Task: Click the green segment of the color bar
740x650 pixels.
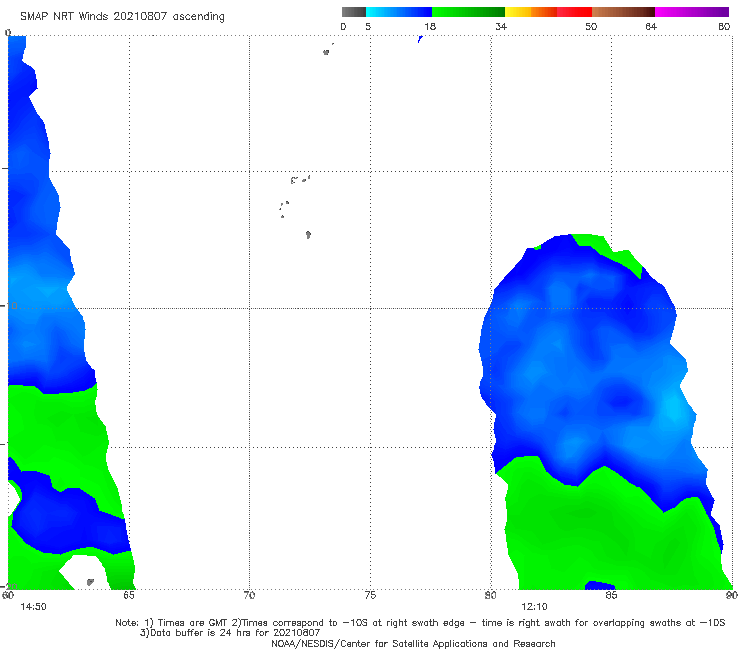Action: pos(468,12)
